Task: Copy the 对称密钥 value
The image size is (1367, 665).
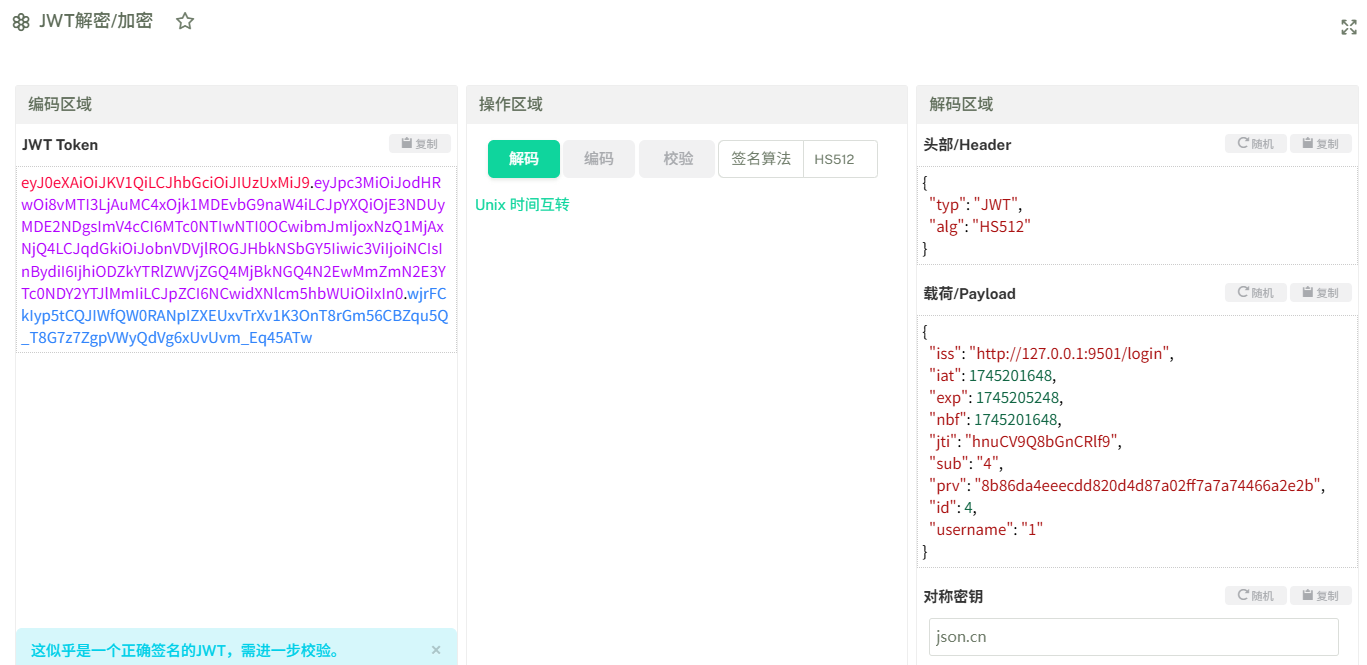Action: 1321,596
